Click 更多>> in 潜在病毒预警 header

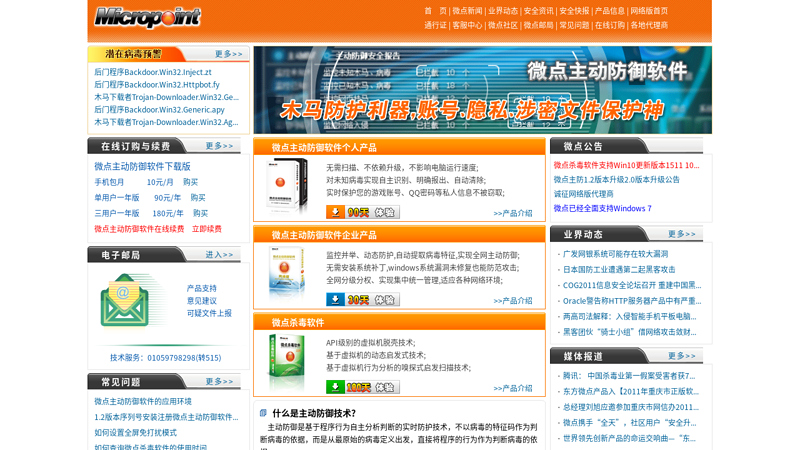click(x=229, y=54)
